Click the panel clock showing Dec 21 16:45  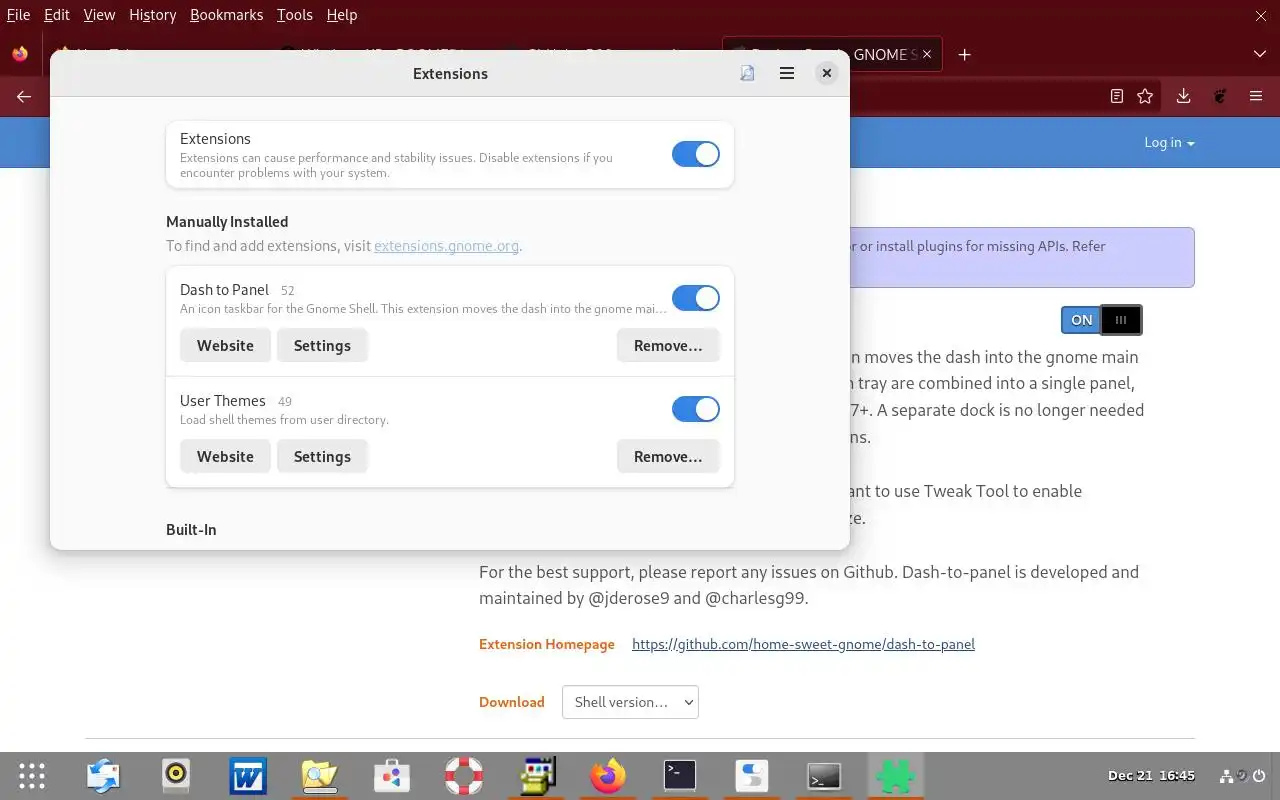tap(1151, 776)
